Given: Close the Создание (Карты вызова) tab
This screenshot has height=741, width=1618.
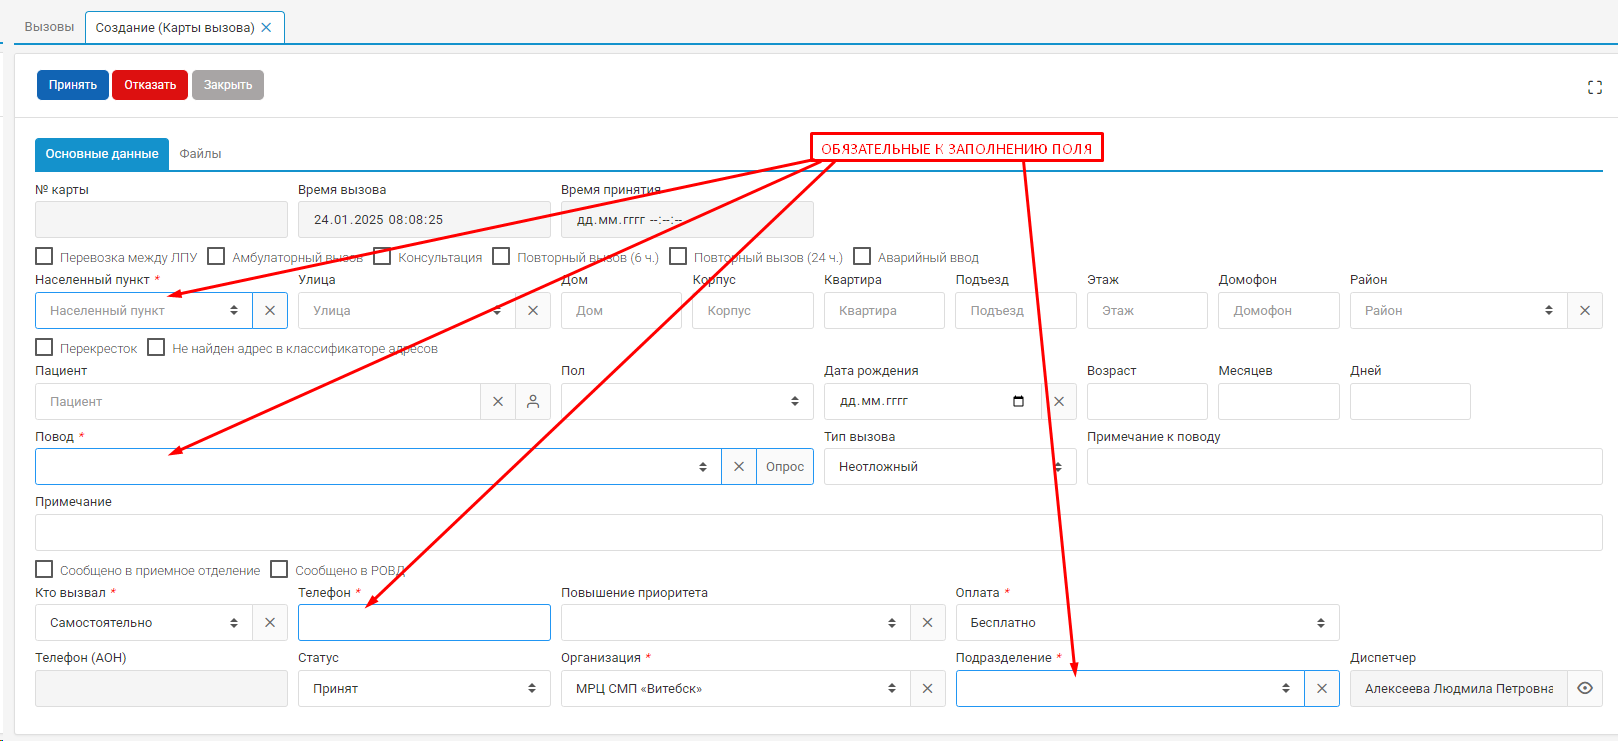Looking at the screenshot, I should point(266,28).
